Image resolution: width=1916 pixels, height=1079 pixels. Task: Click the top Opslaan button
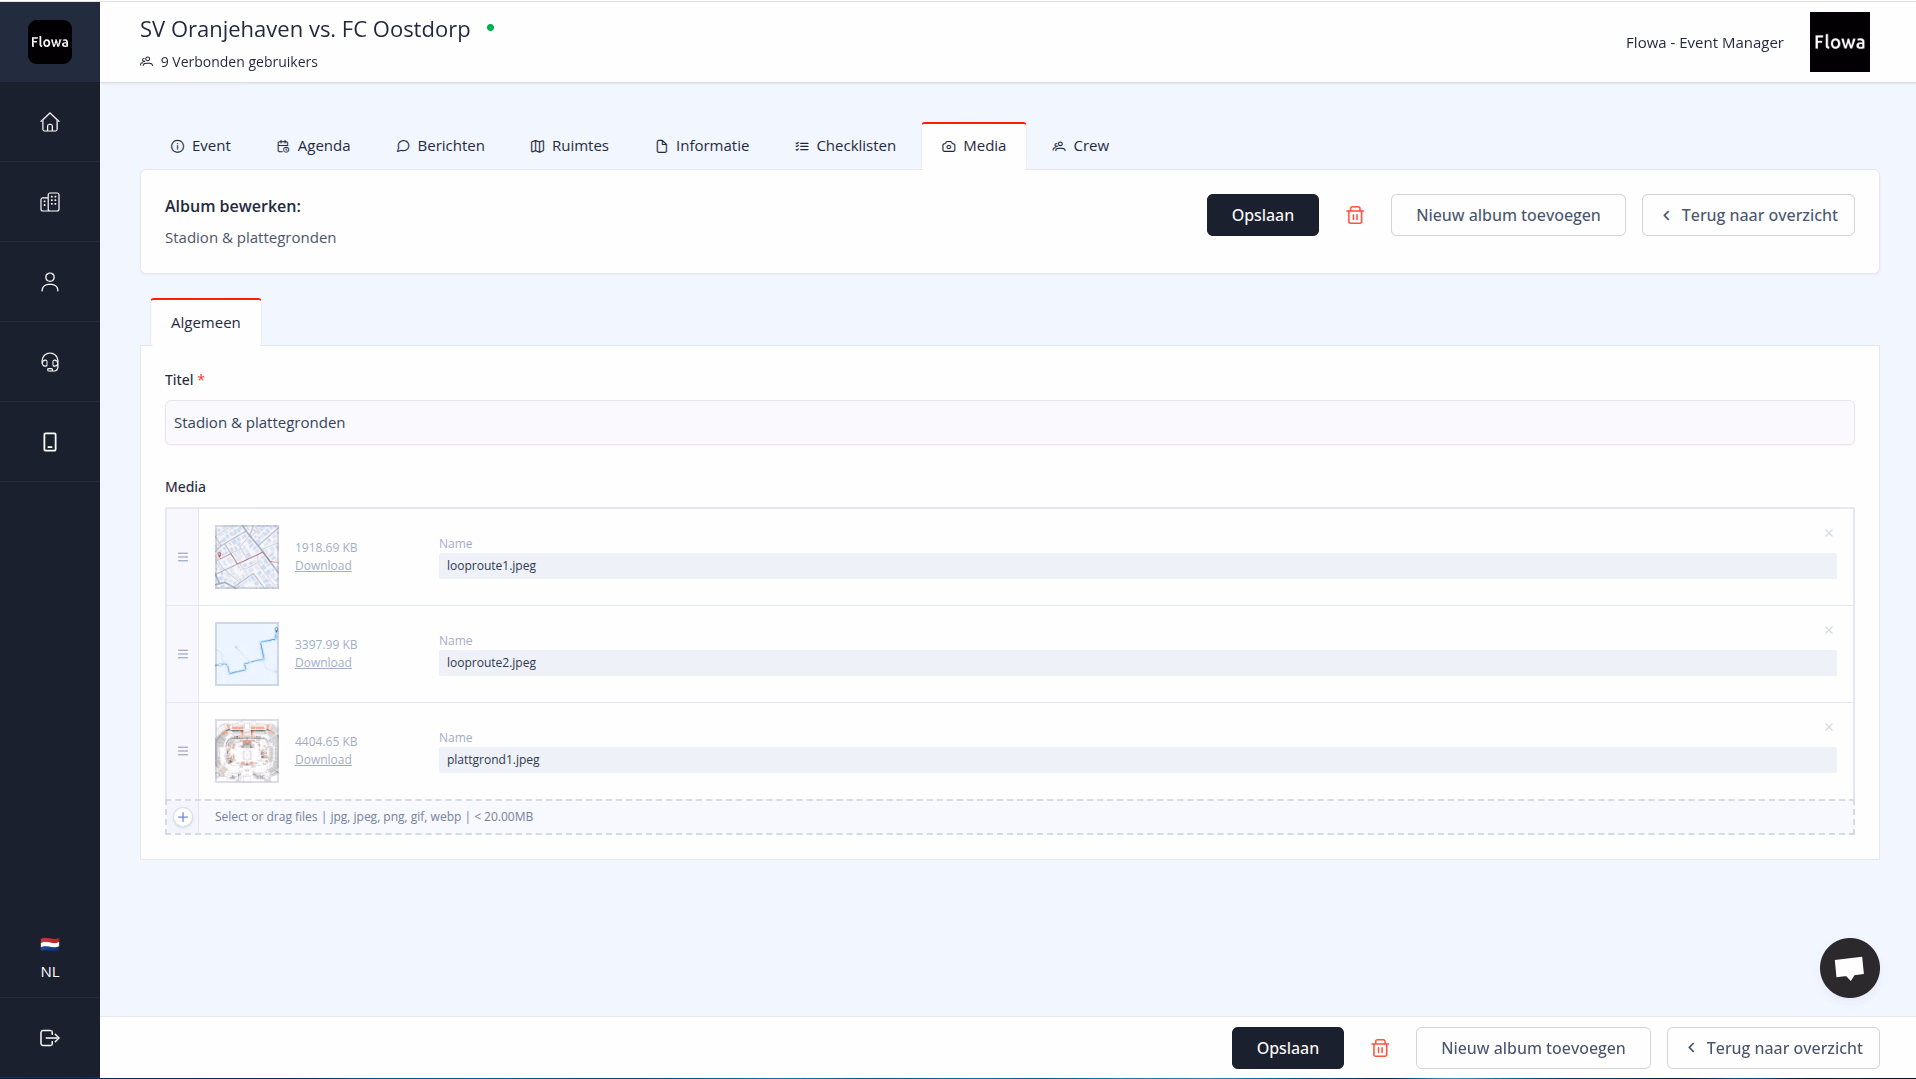[1263, 215]
